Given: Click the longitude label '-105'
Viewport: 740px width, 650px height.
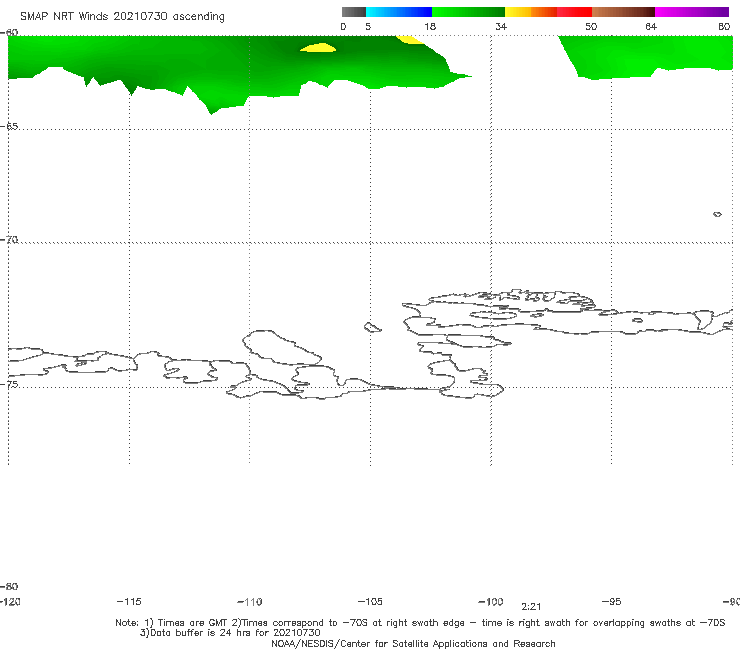Looking at the screenshot, I should (370, 601).
